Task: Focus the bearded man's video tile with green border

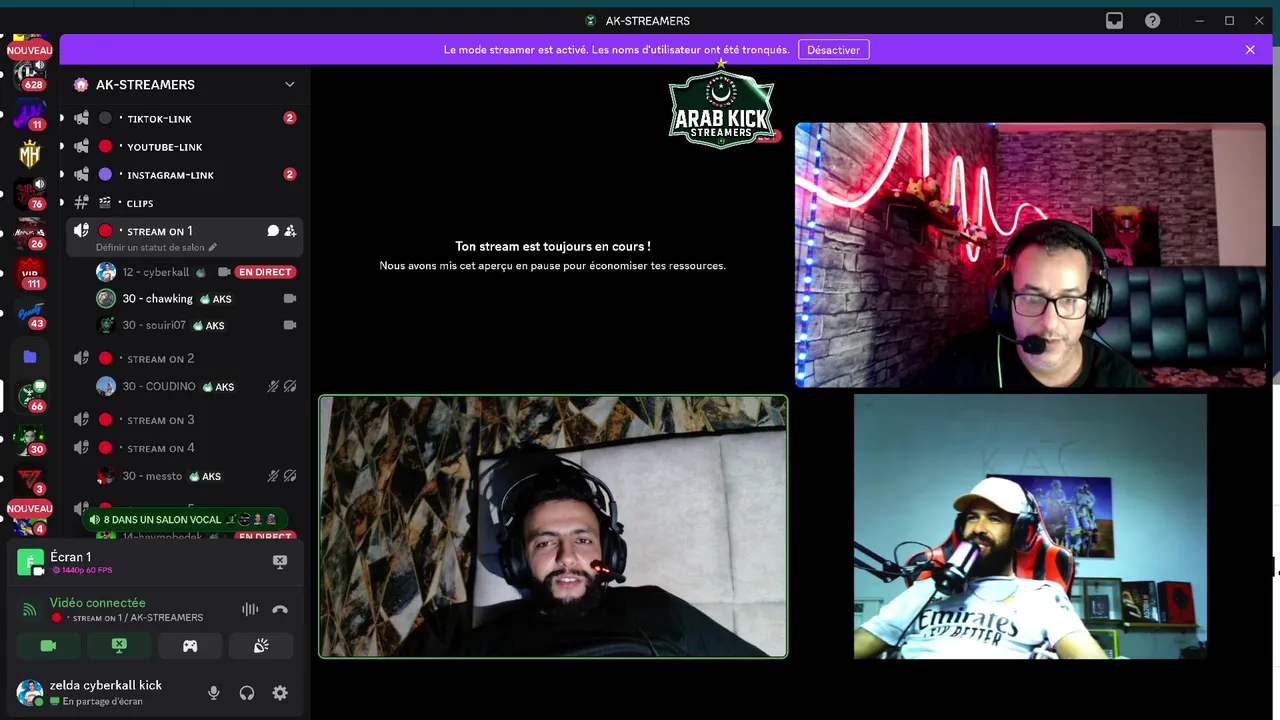Action: click(553, 527)
